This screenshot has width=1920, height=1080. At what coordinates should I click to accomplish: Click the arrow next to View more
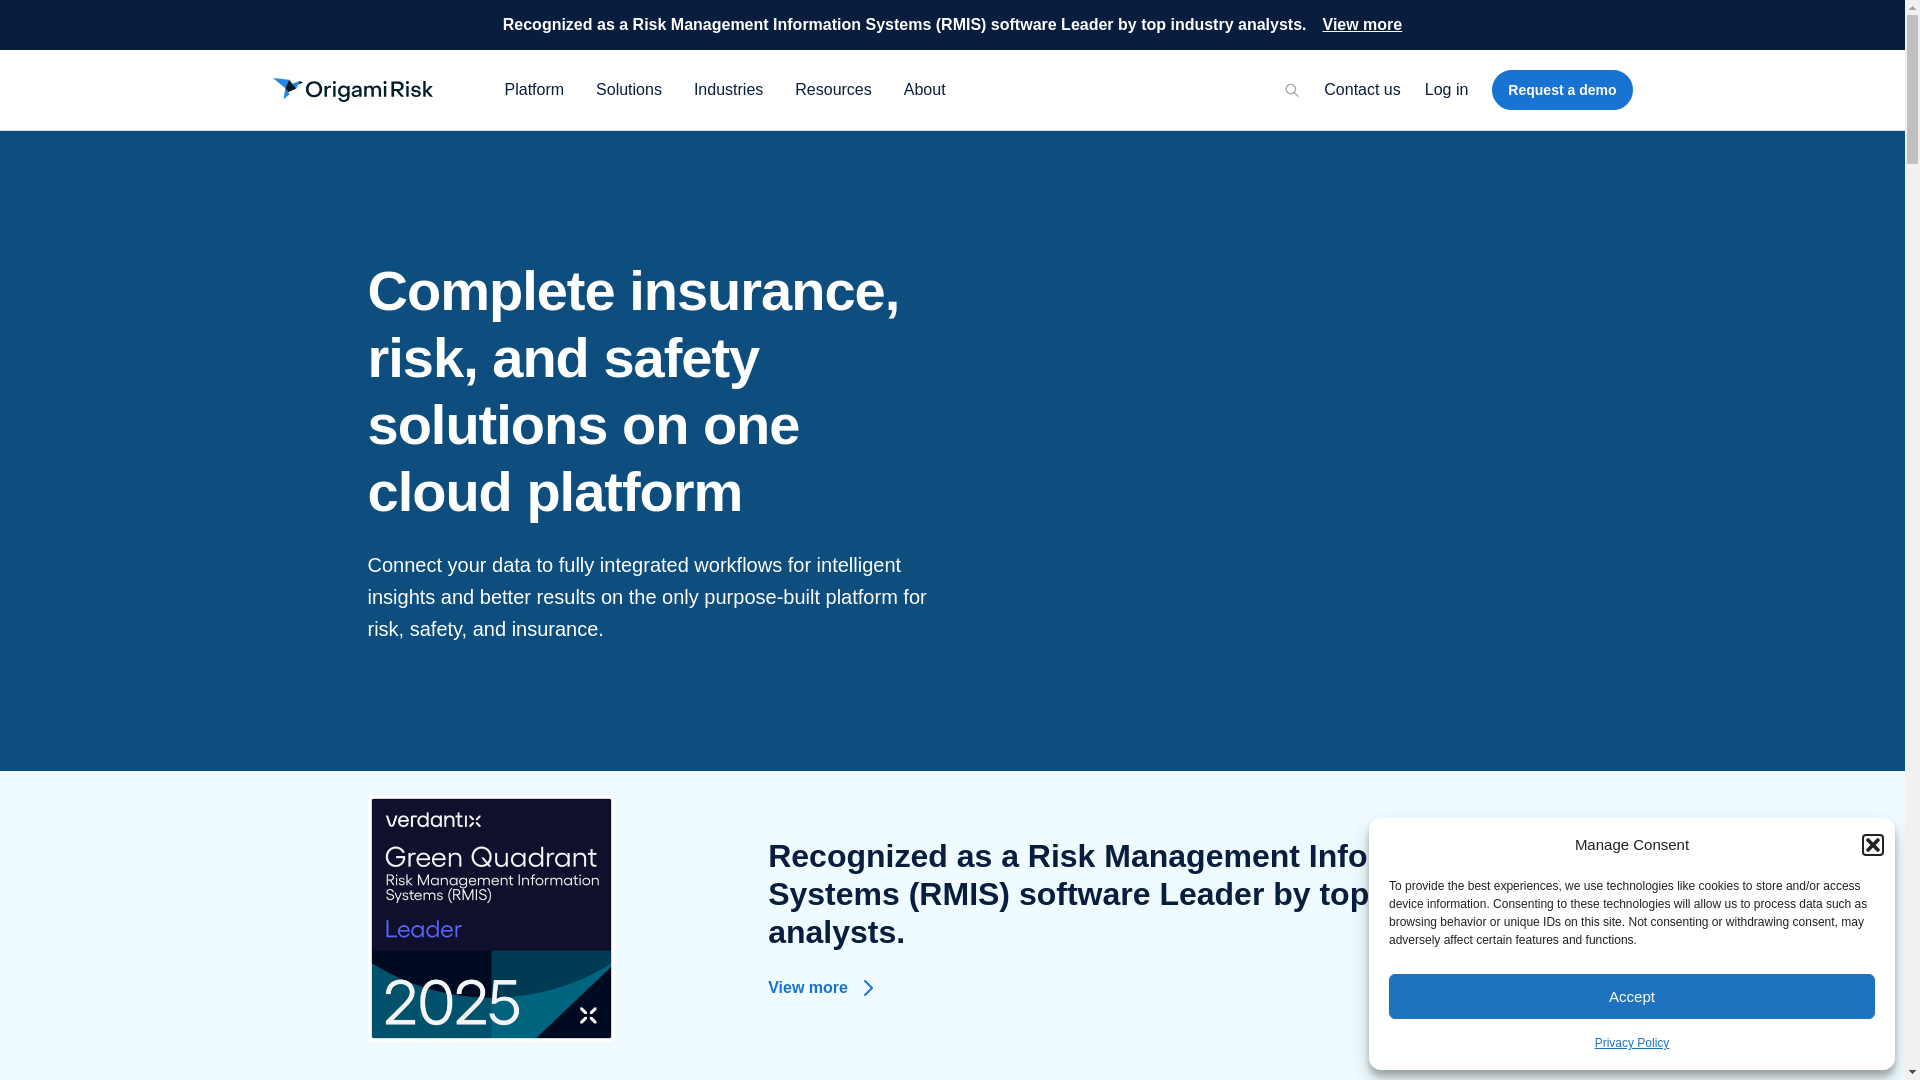tap(868, 988)
